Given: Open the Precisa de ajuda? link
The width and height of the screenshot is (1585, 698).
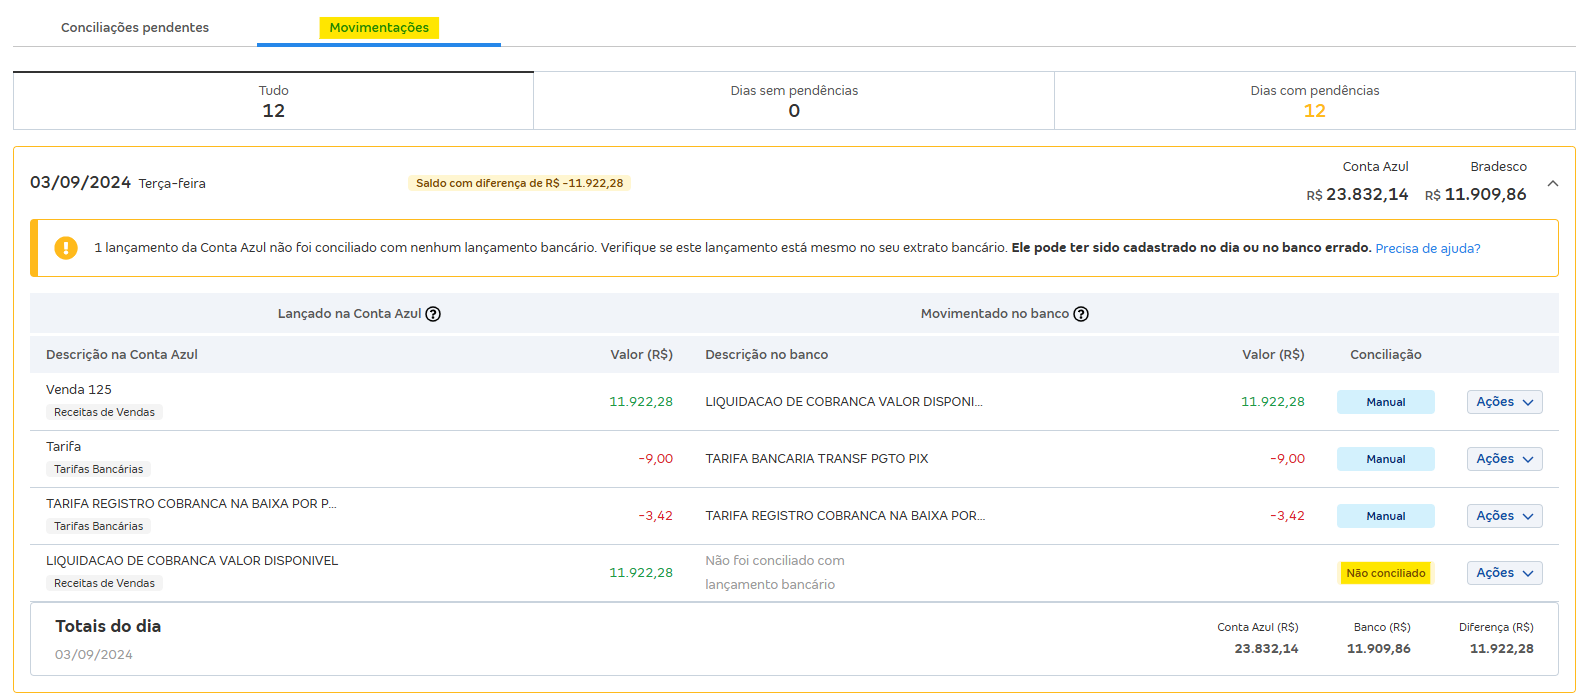Looking at the screenshot, I should (x=1427, y=249).
